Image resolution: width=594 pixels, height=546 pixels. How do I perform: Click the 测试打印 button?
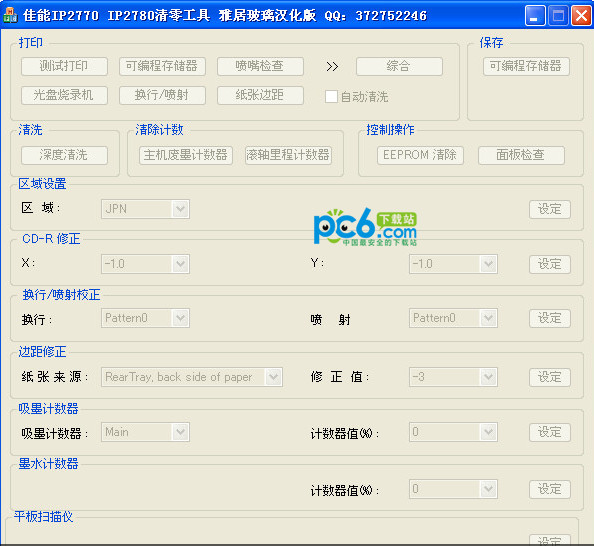[64, 66]
